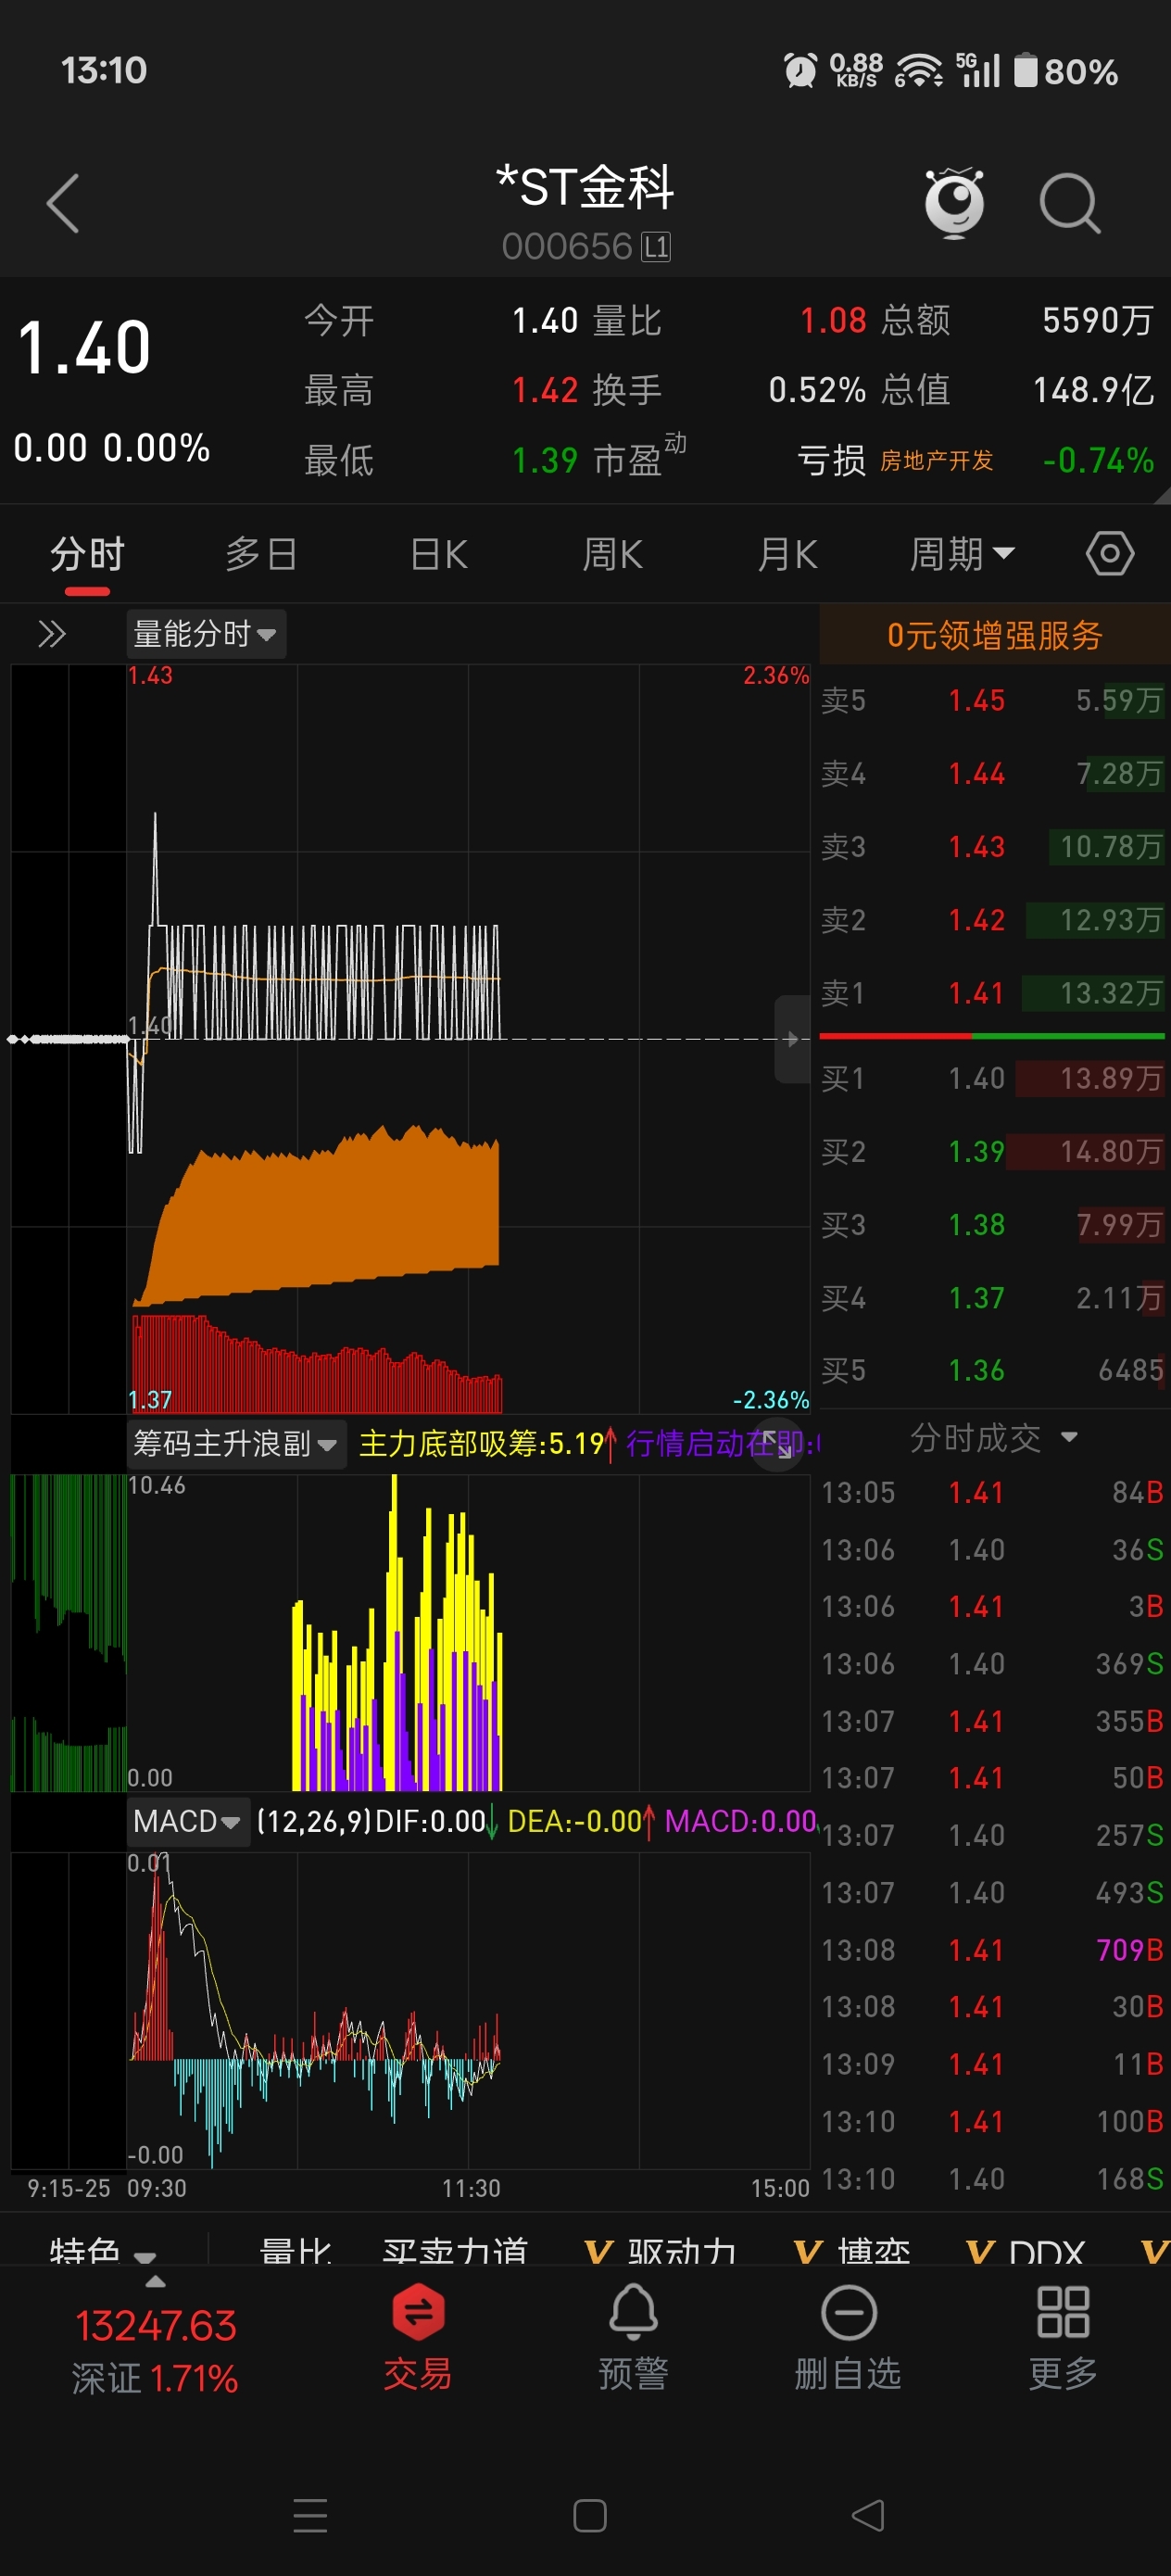Tap the 卖1 price 1.41 row
Image resolution: width=1171 pixels, height=2576 pixels.
coord(993,993)
